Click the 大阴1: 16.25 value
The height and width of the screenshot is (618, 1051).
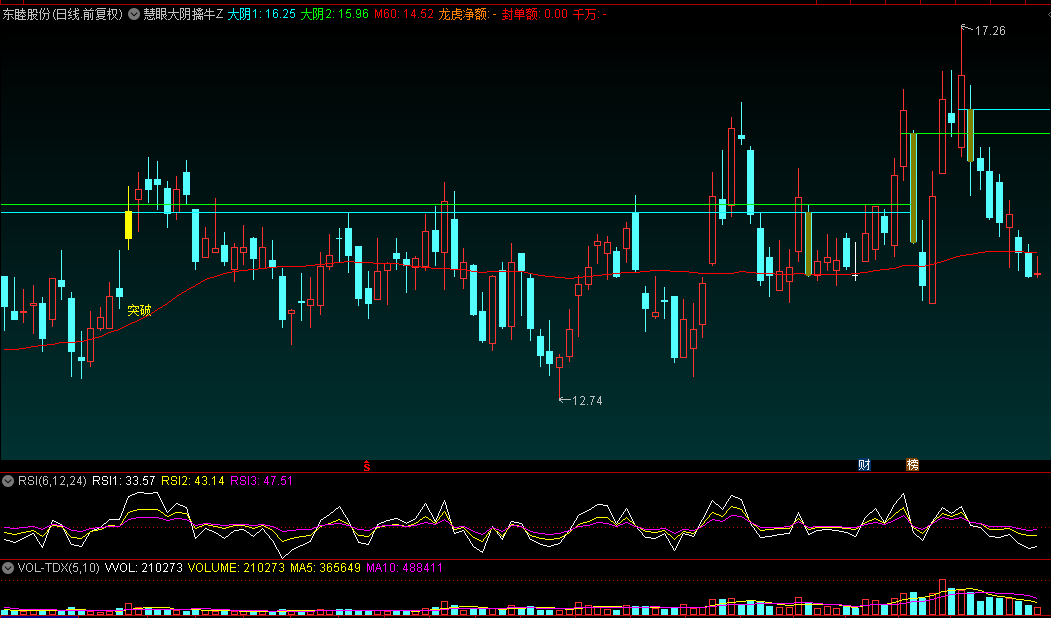point(261,14)
